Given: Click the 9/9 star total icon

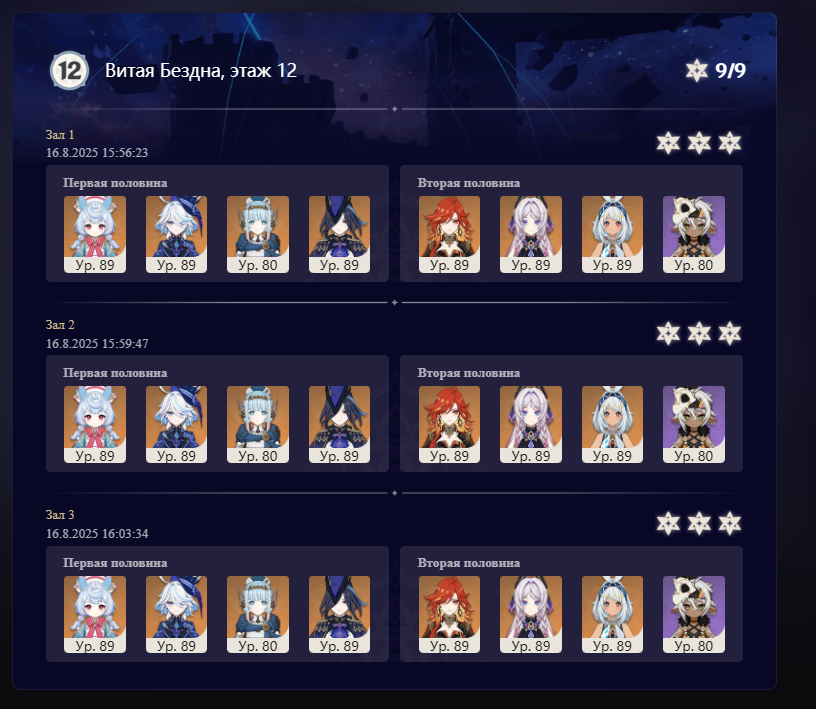Looking at the screenshot, I should (x=696, y=70).
